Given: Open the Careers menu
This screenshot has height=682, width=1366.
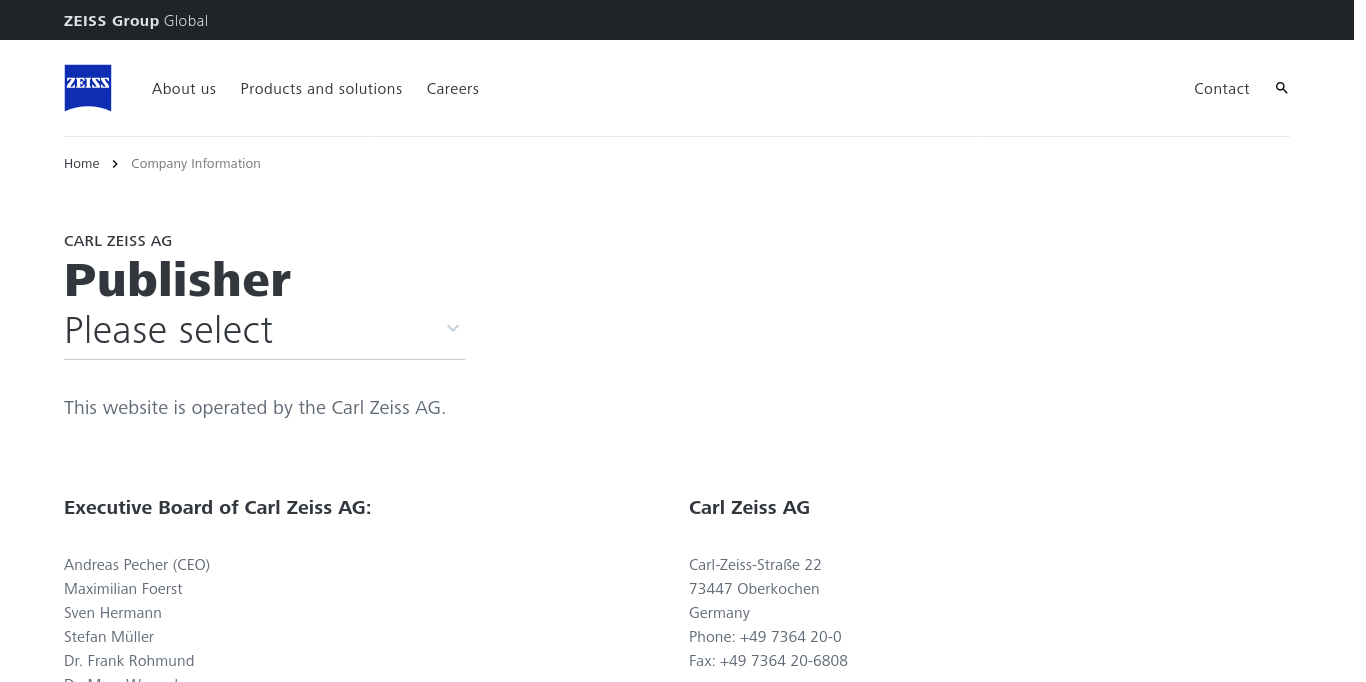Looking at the screenshot, I should (x=453, y=89).
